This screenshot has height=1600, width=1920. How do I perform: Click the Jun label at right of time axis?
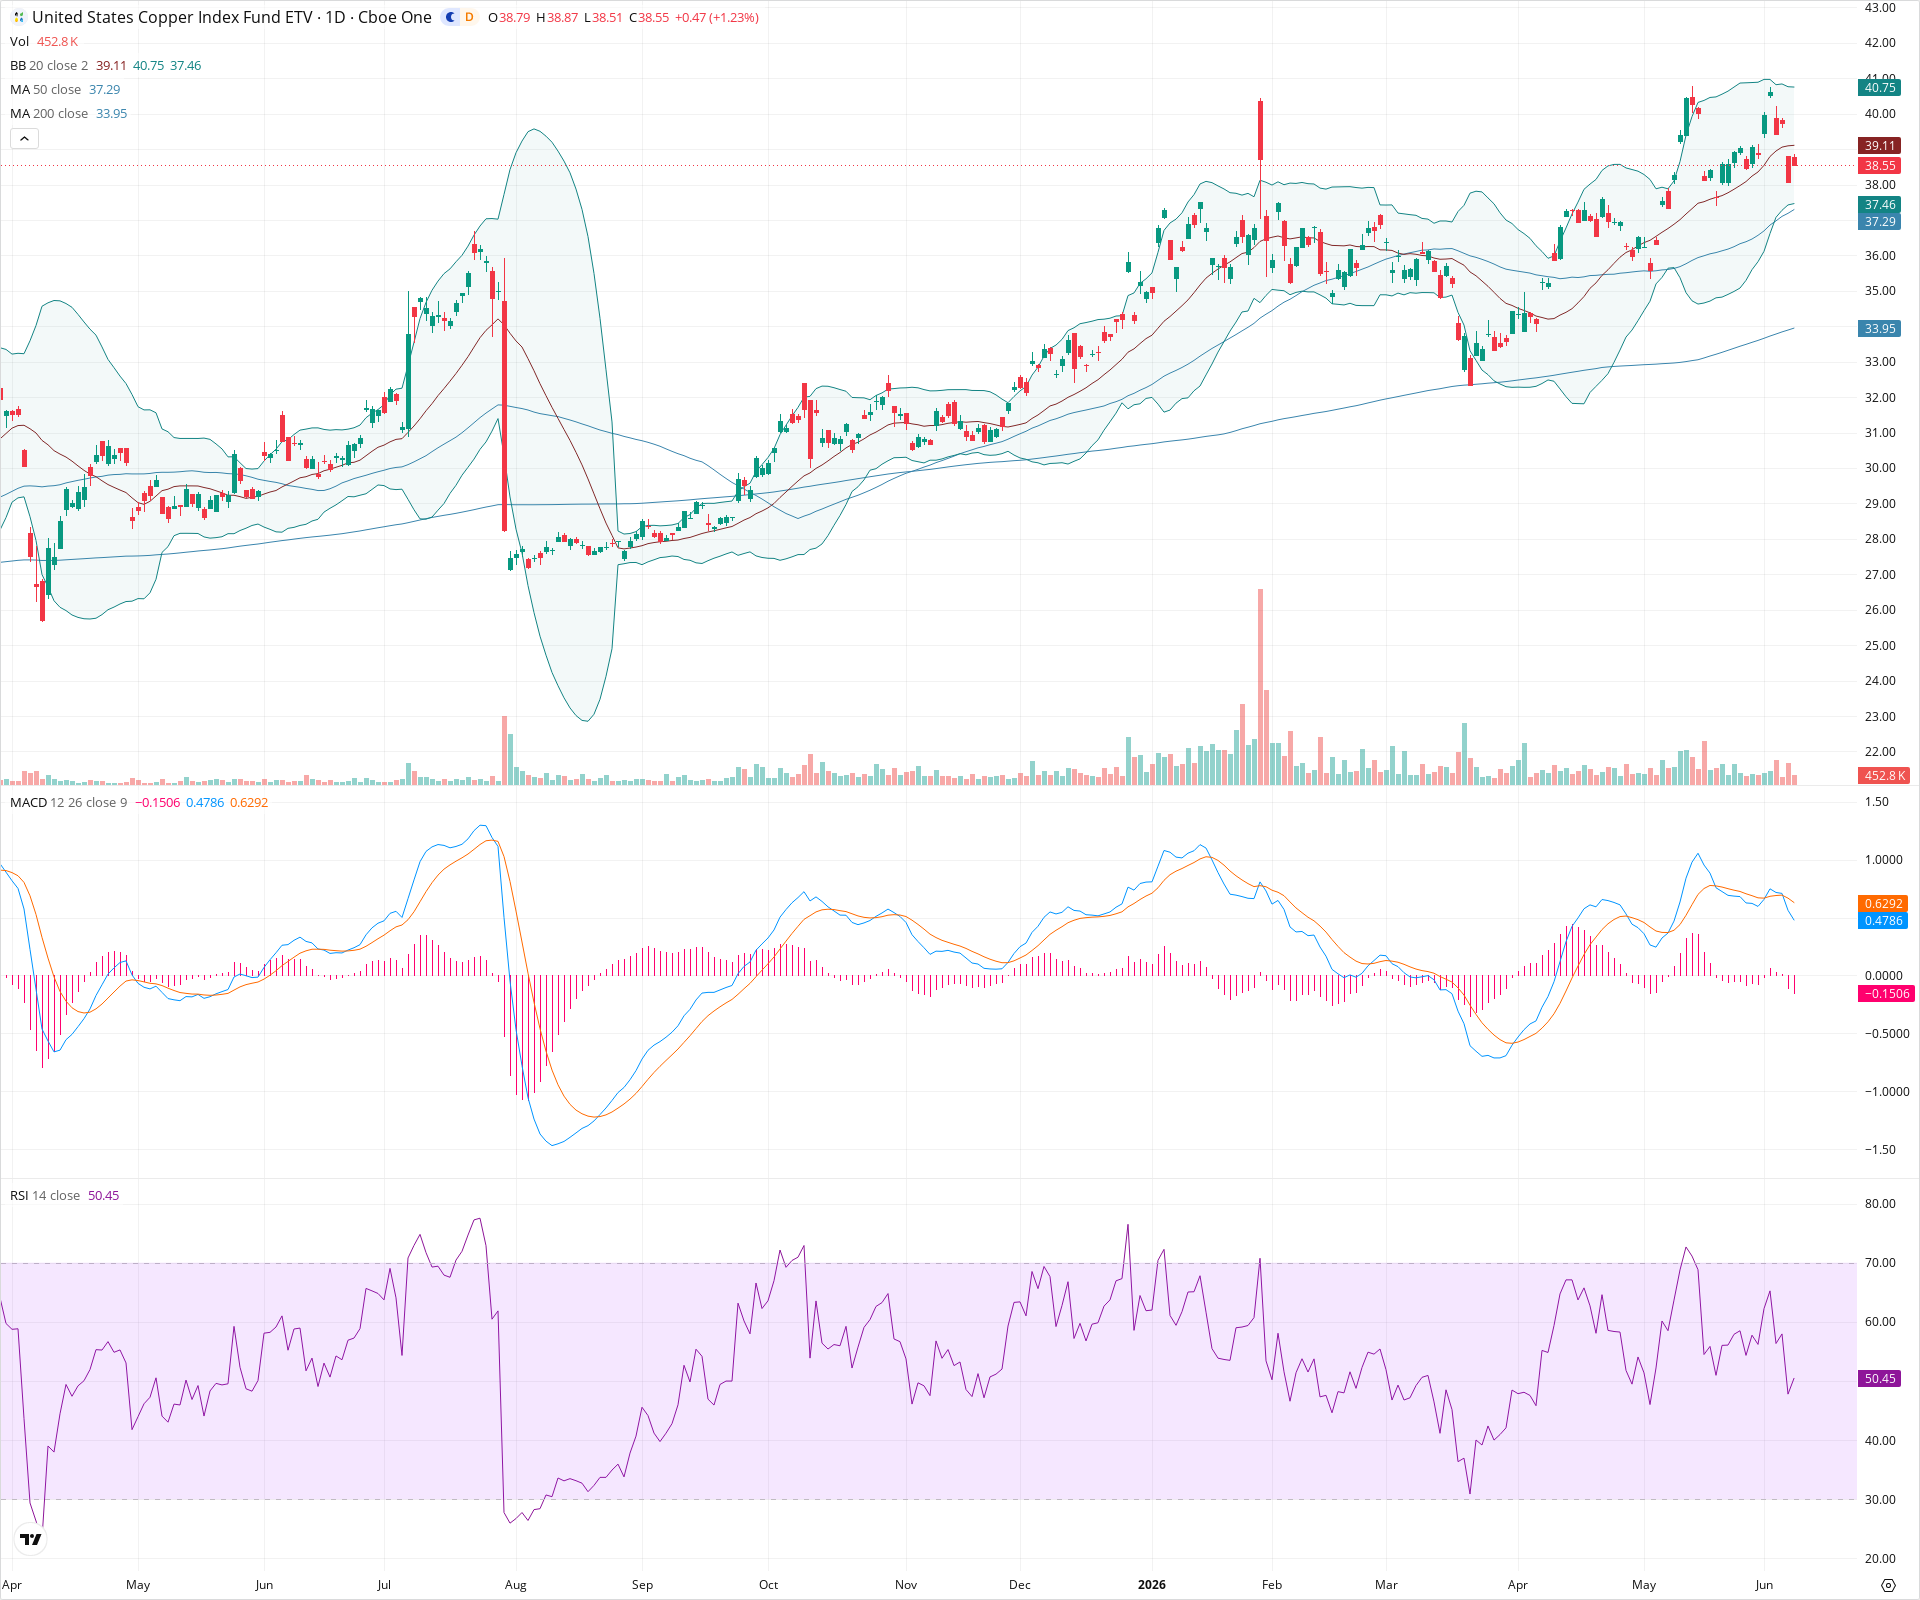coord(1764,1585)
